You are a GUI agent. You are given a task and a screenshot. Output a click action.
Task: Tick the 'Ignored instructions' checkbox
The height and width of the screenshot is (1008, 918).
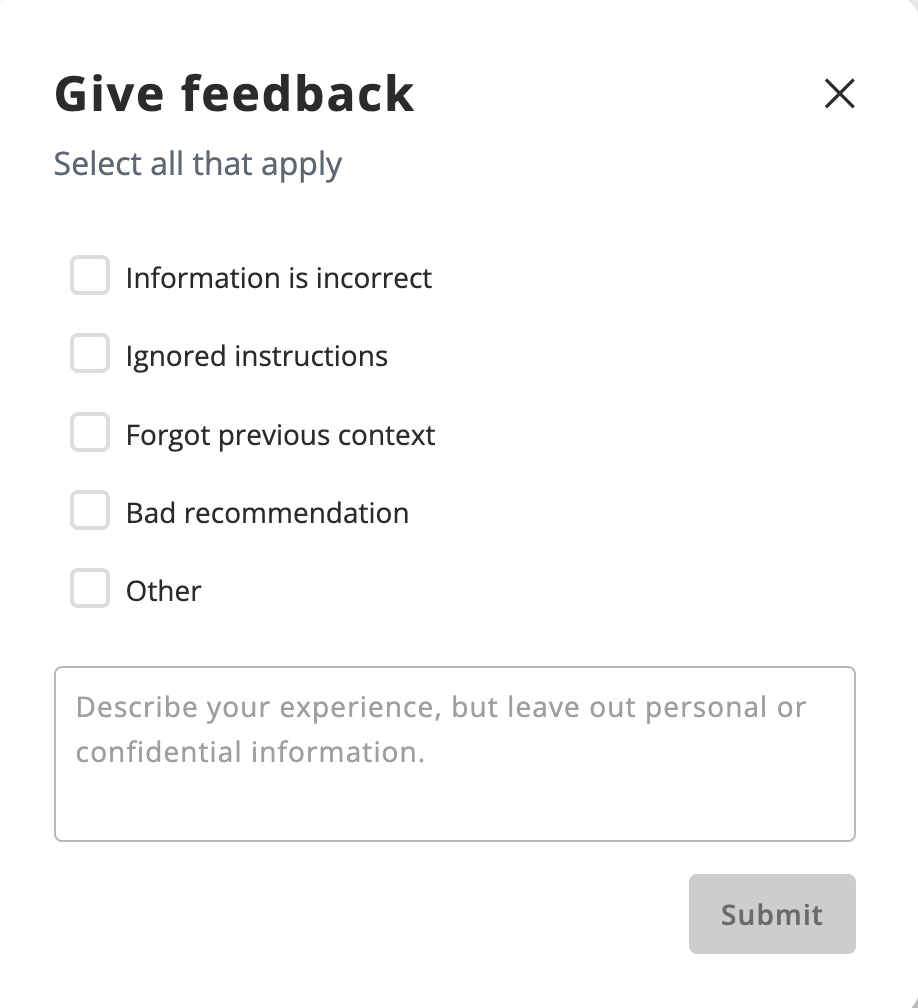[90, 354]
